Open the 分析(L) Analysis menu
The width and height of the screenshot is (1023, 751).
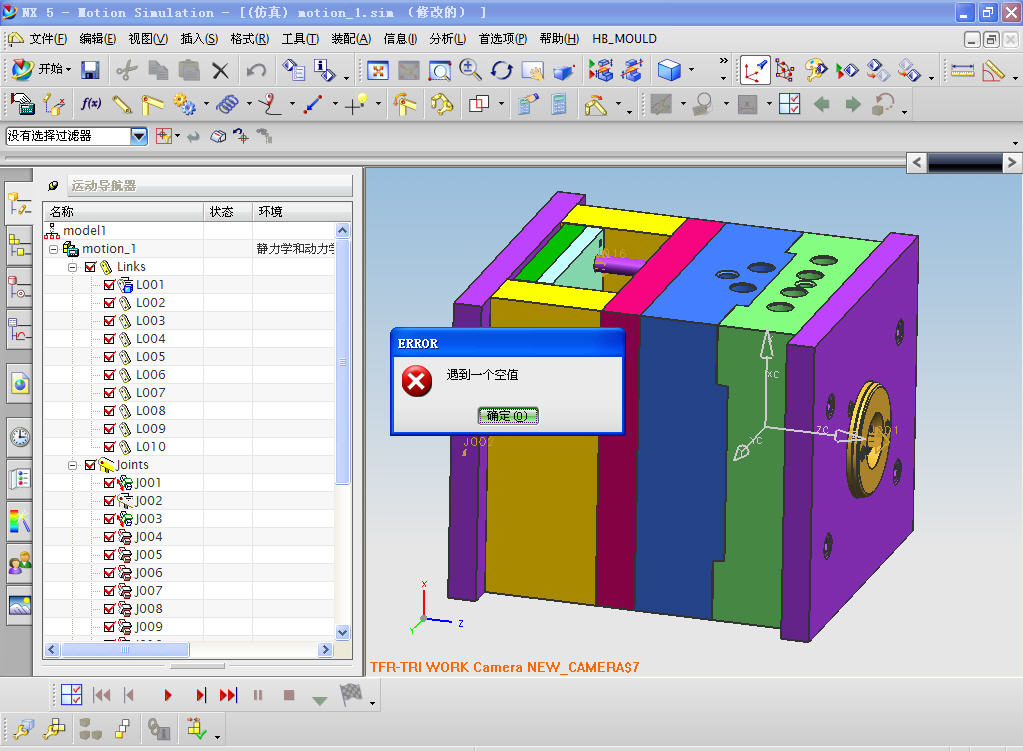[x=448, y=38]
